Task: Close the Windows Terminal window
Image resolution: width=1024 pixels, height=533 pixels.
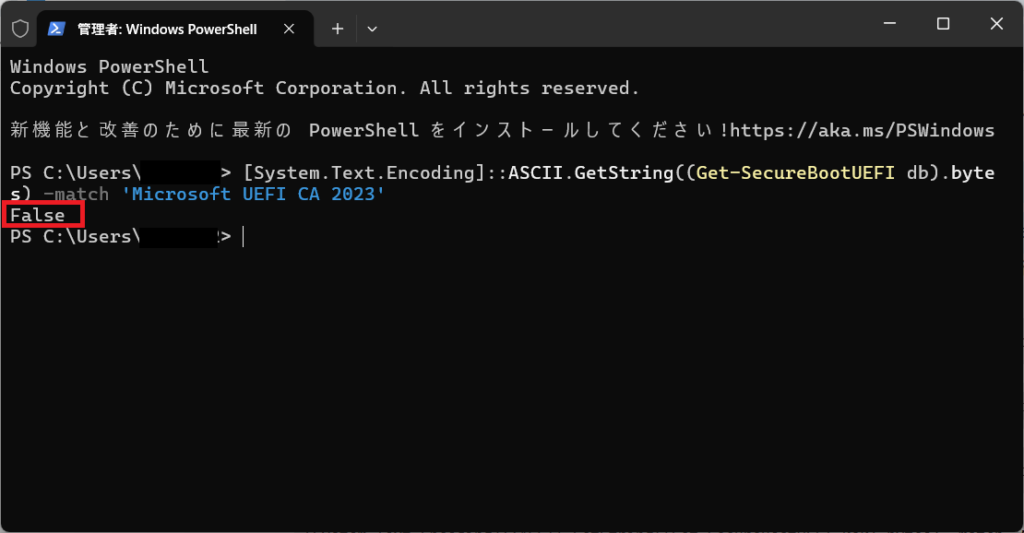Action: [995, 24]
